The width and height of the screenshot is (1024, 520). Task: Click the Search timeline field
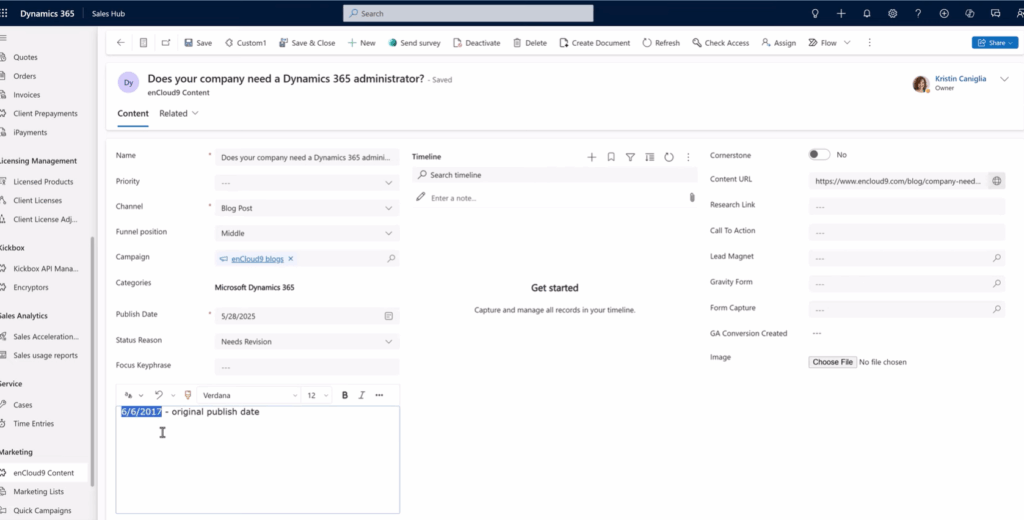coord(554,175)
